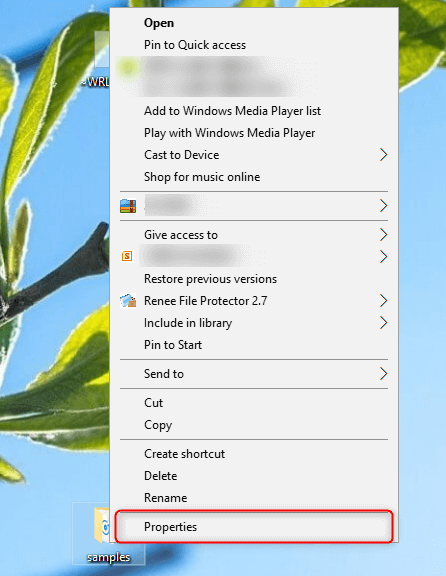Select Pin to Start
This screenshot has height=576, width=446.
point(253,345)
